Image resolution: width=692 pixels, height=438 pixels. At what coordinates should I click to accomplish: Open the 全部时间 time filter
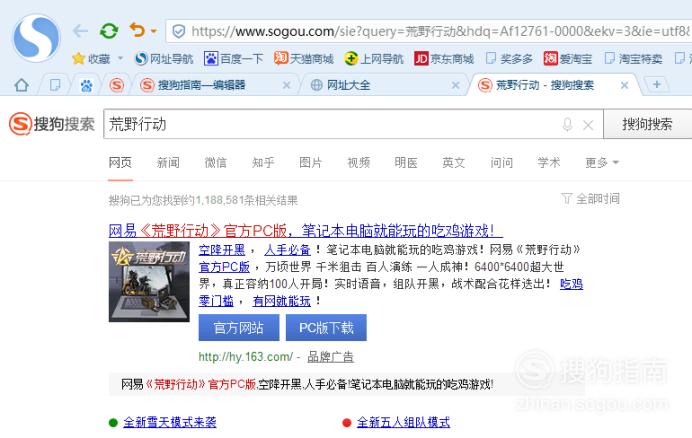click(590, 199)
